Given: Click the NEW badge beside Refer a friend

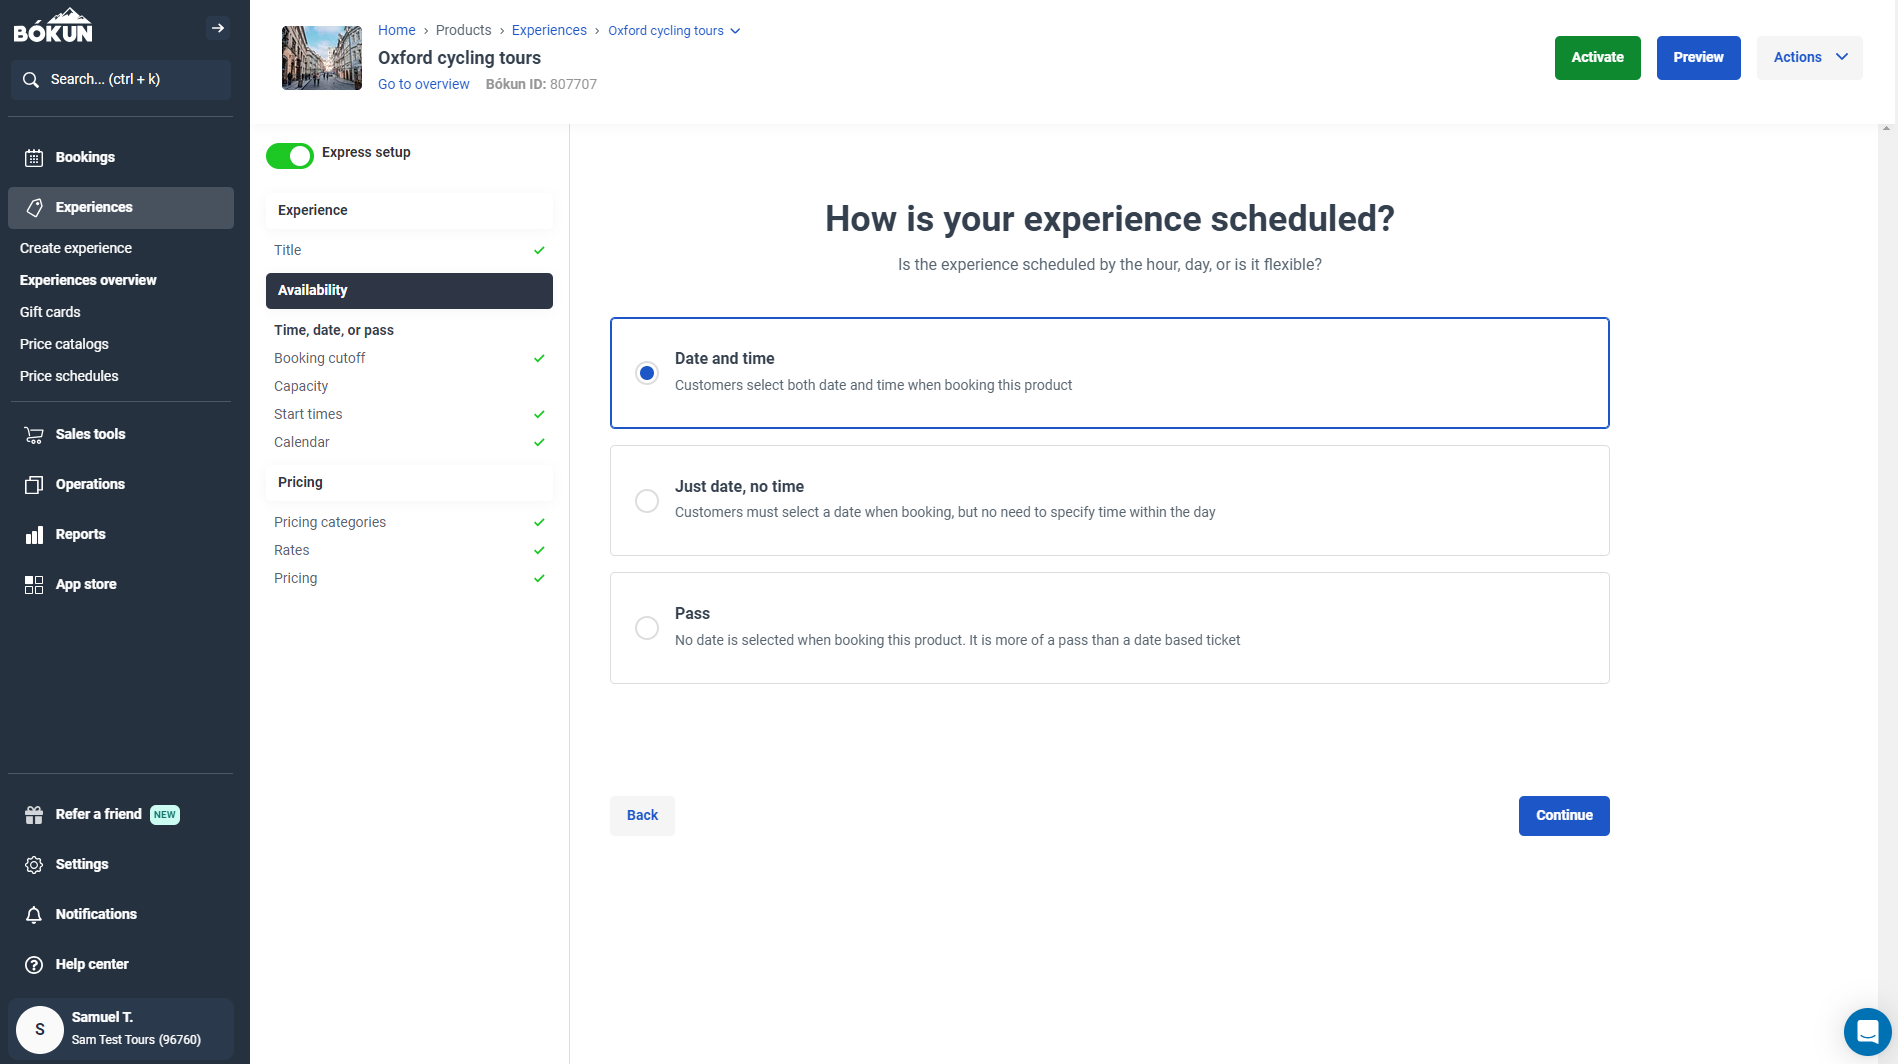Looking at the screenshot, I should tap(165, 815).
